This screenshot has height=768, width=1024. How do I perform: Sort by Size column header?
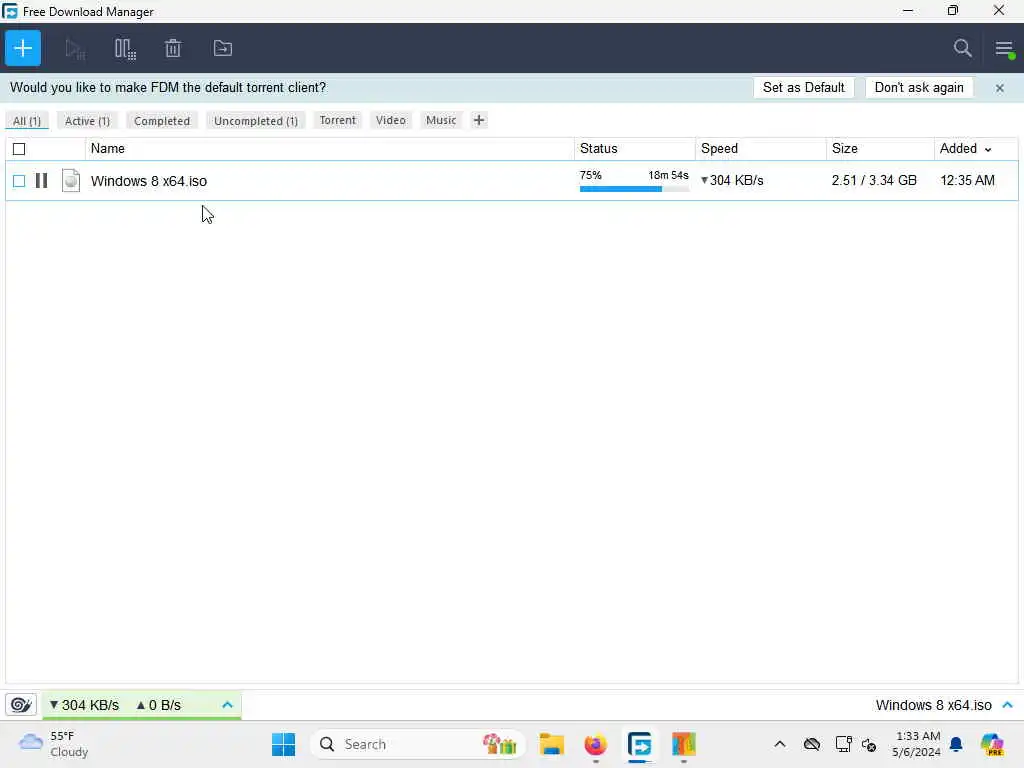pyautogui.click(x=880, y=149)
